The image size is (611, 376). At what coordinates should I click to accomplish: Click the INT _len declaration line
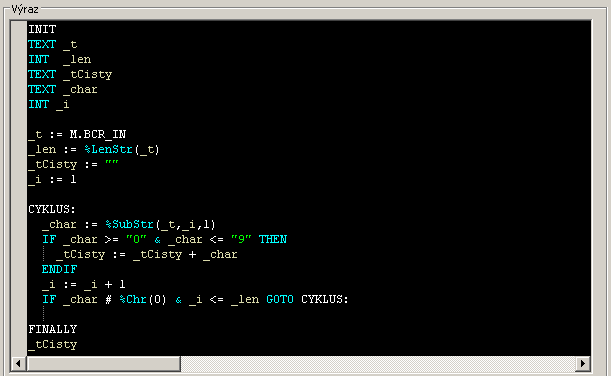(60, 59)
